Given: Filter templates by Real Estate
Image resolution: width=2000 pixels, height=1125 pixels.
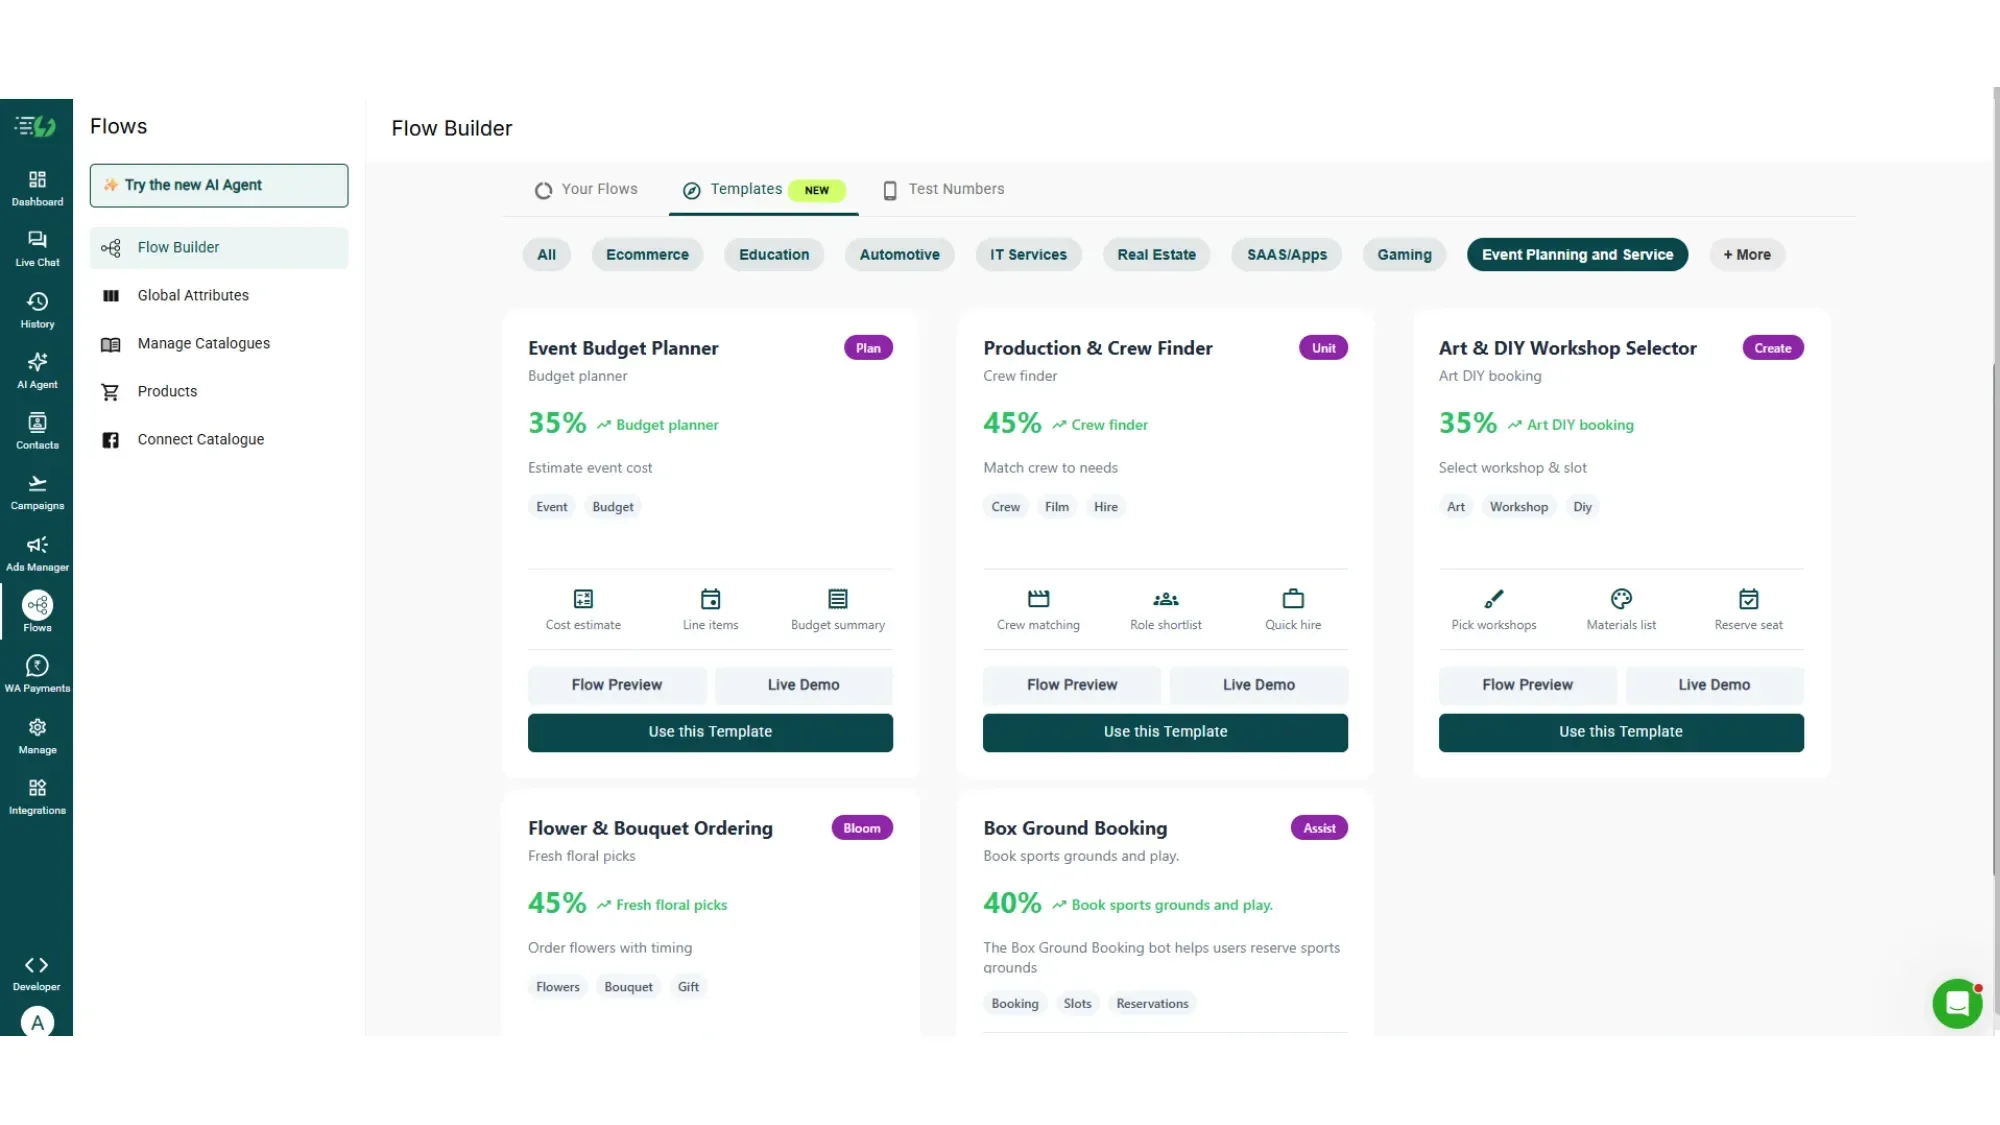Looking at the screenshot, I should [1156, 255].
